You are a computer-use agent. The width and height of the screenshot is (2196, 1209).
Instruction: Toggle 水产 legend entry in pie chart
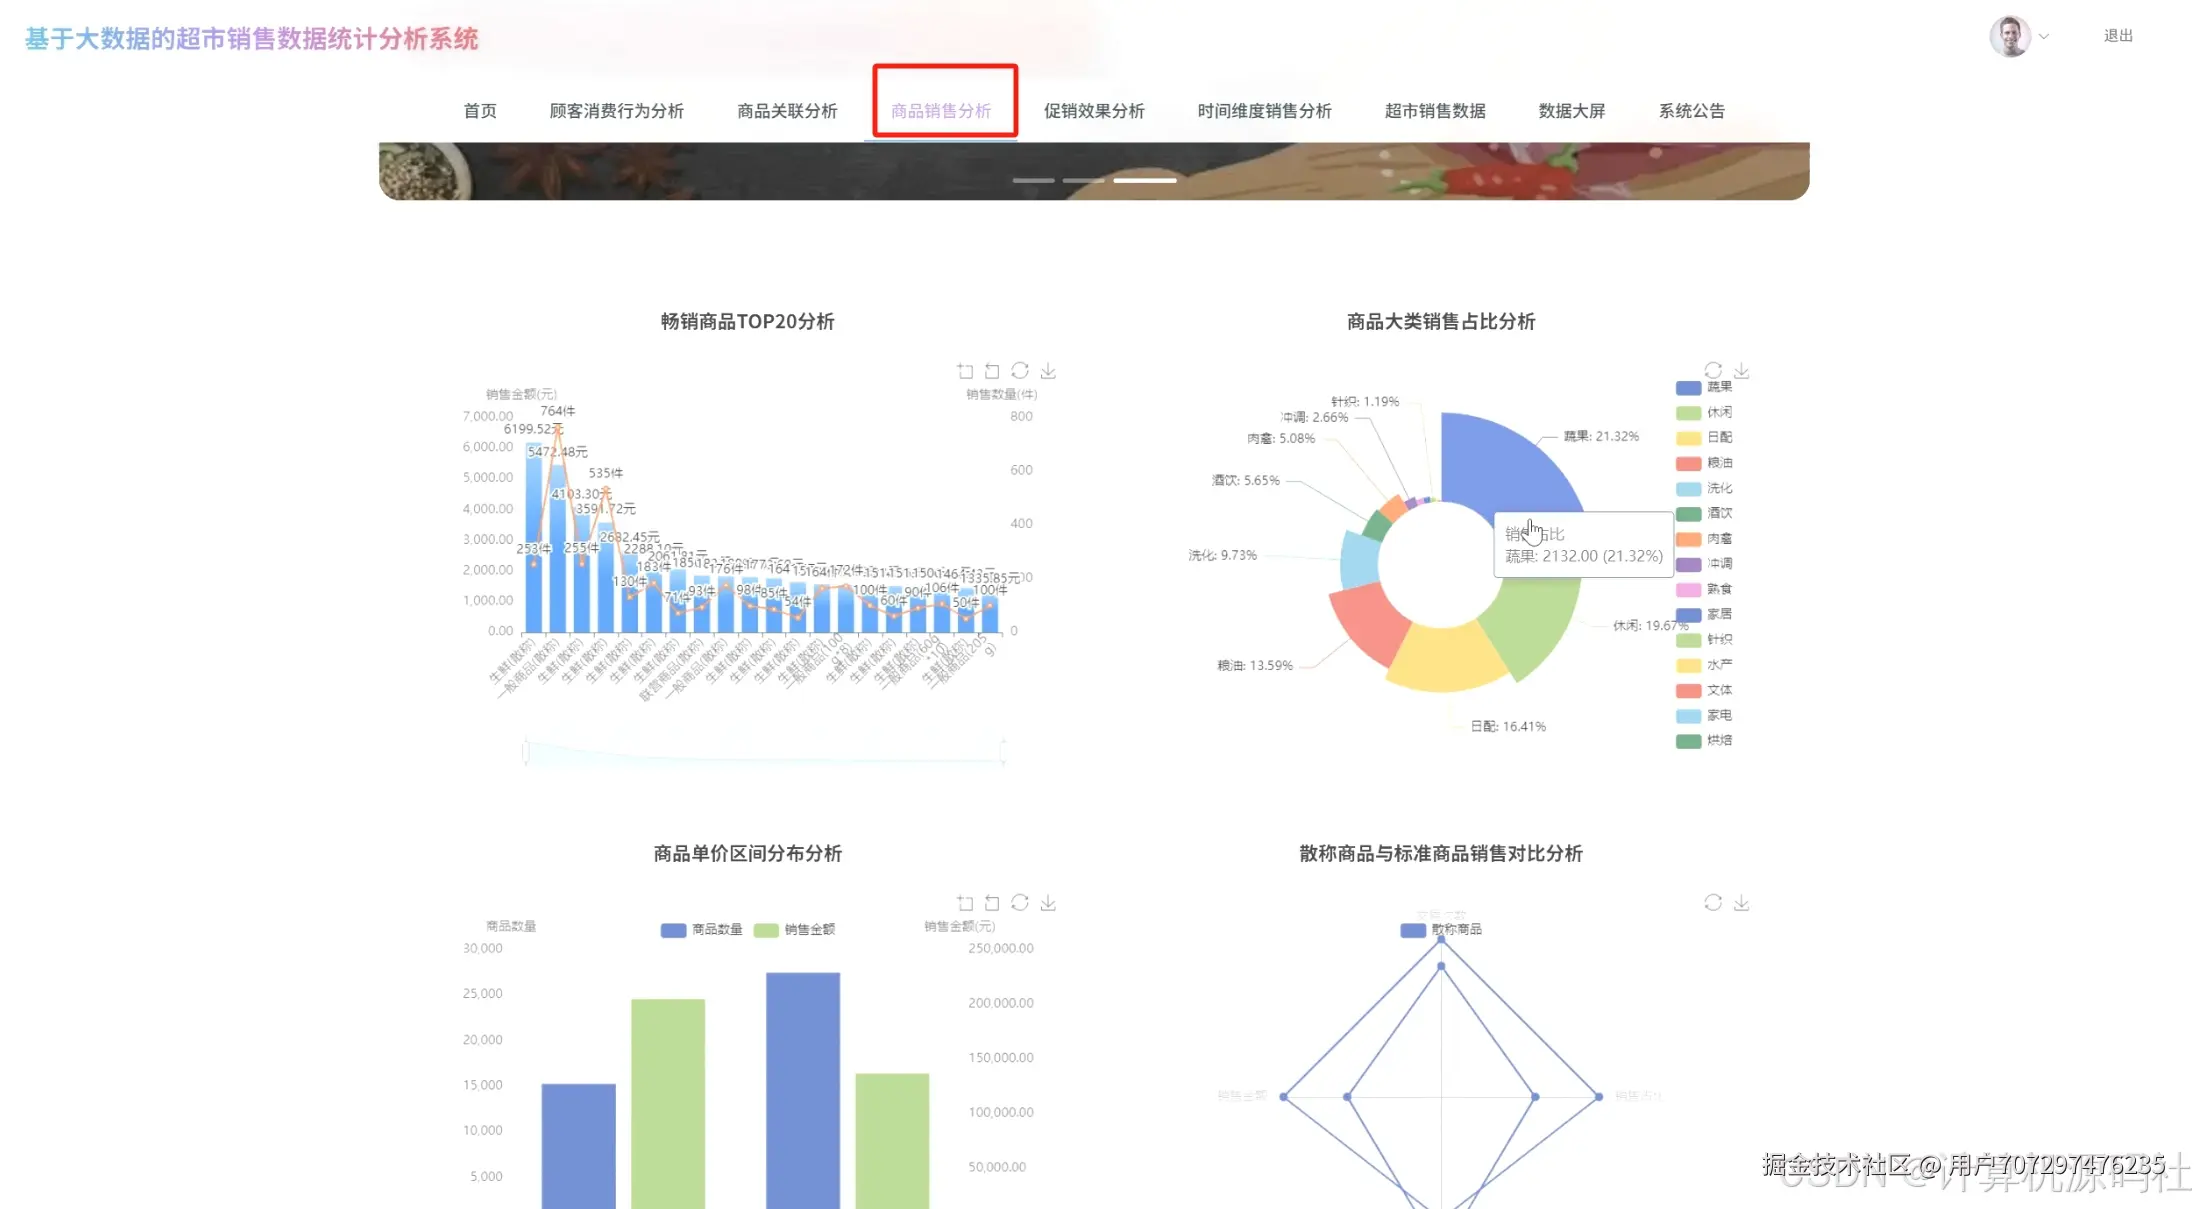1704,665
